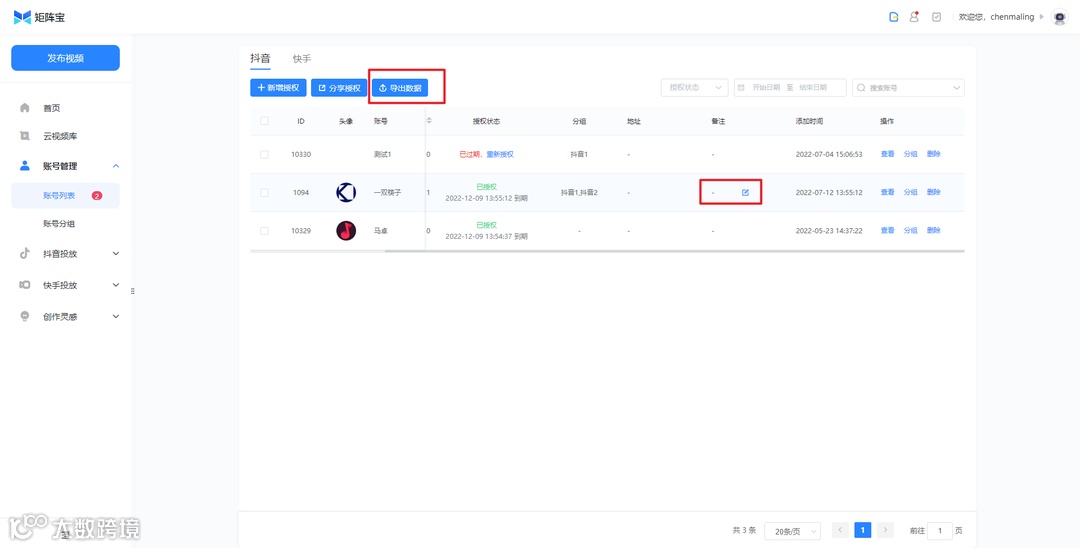Click page number 1 in pagination
Viewport: 1080px width, 548px height.
(x=862, y=530)
